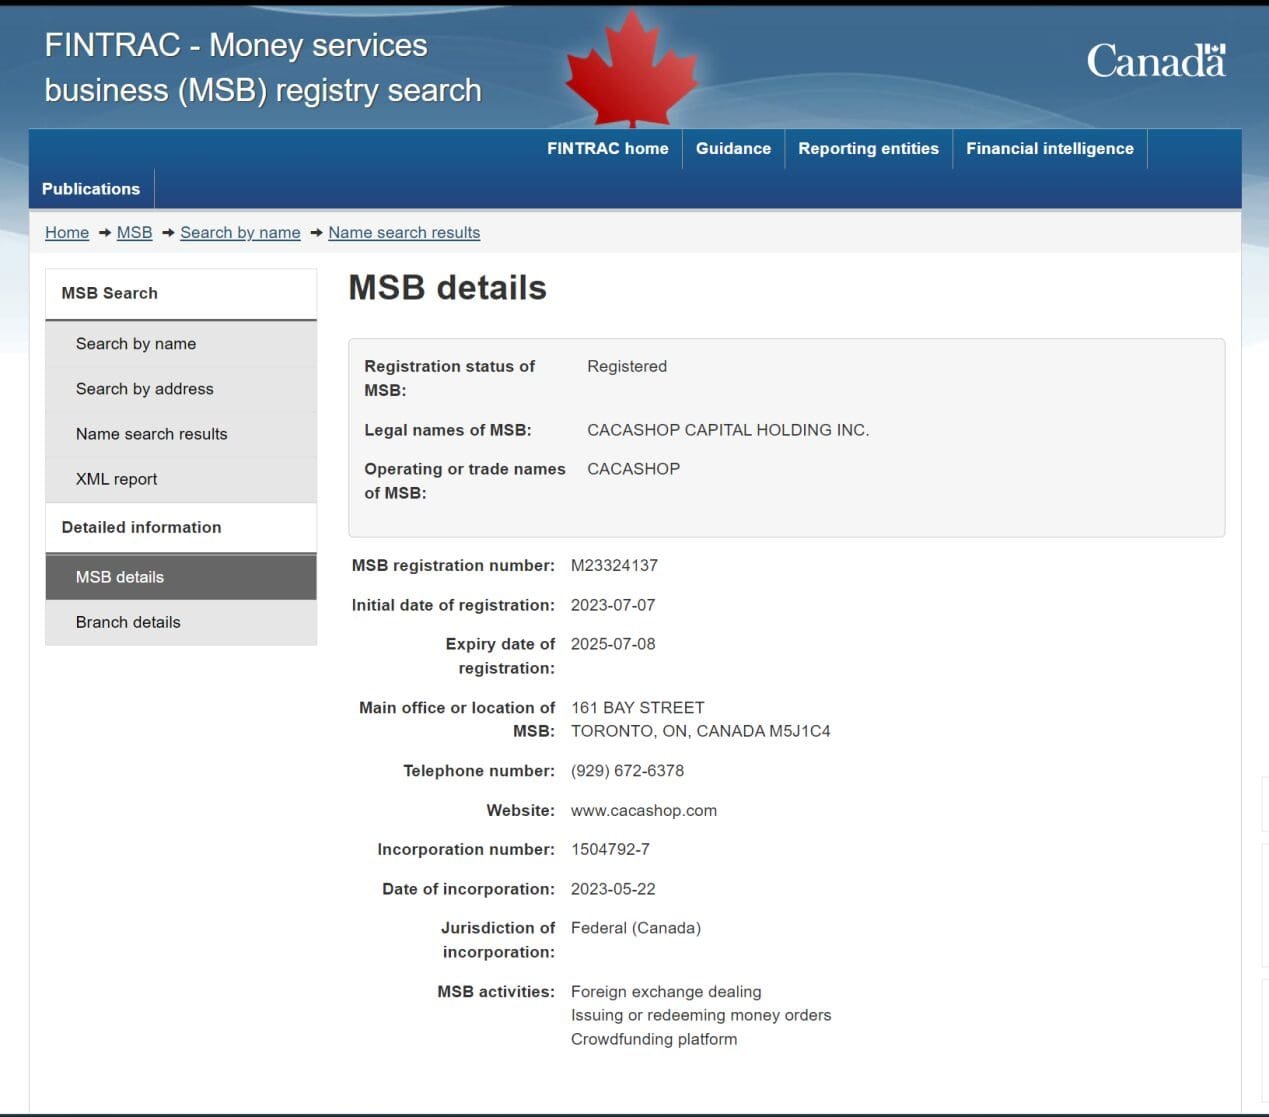Click the Home breadcrumb link
The width and height of the screenshot is (1269, 1117).
[x=67, y=233]
